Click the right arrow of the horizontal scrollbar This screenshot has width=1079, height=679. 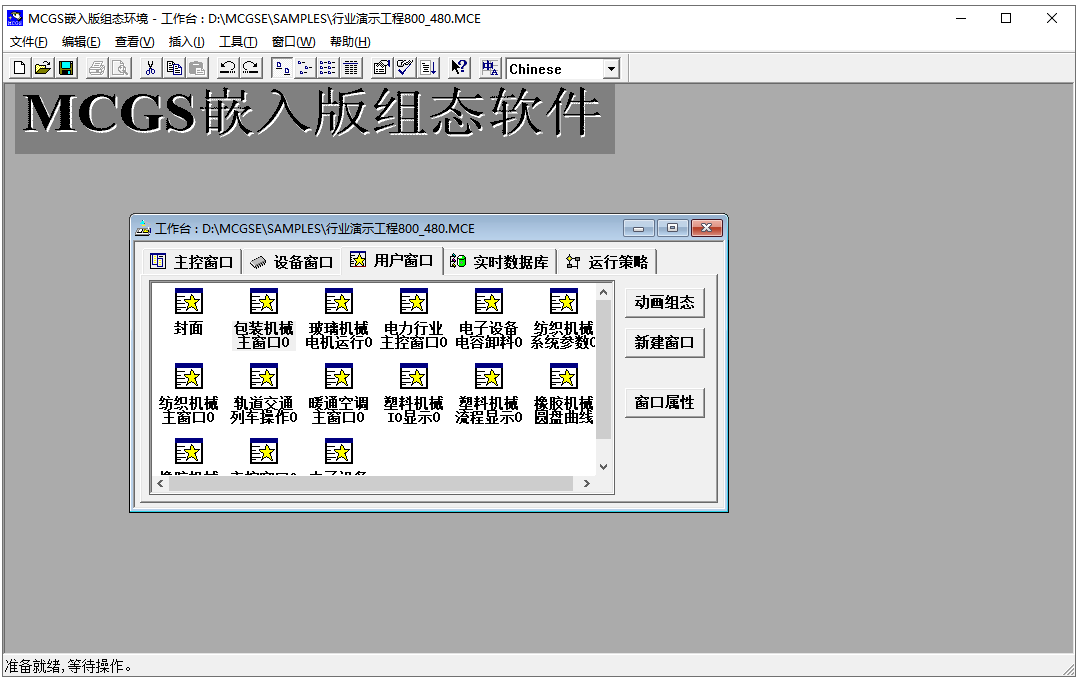click(x=587, y=484)
